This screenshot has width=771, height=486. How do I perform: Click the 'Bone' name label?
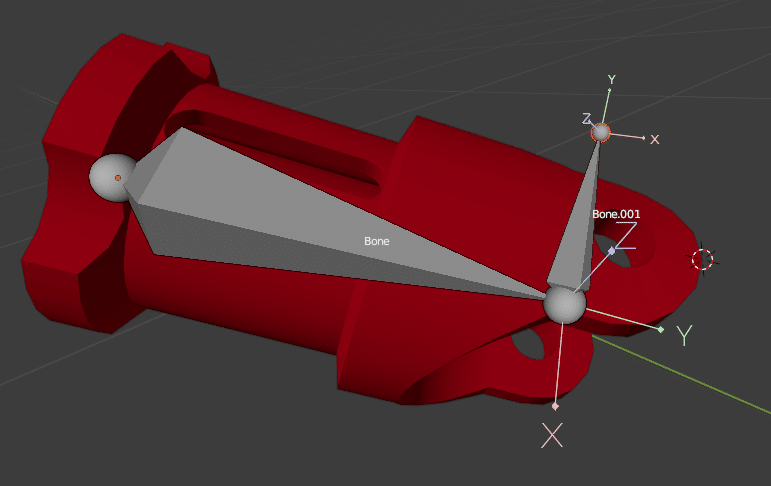coord(377,241)
